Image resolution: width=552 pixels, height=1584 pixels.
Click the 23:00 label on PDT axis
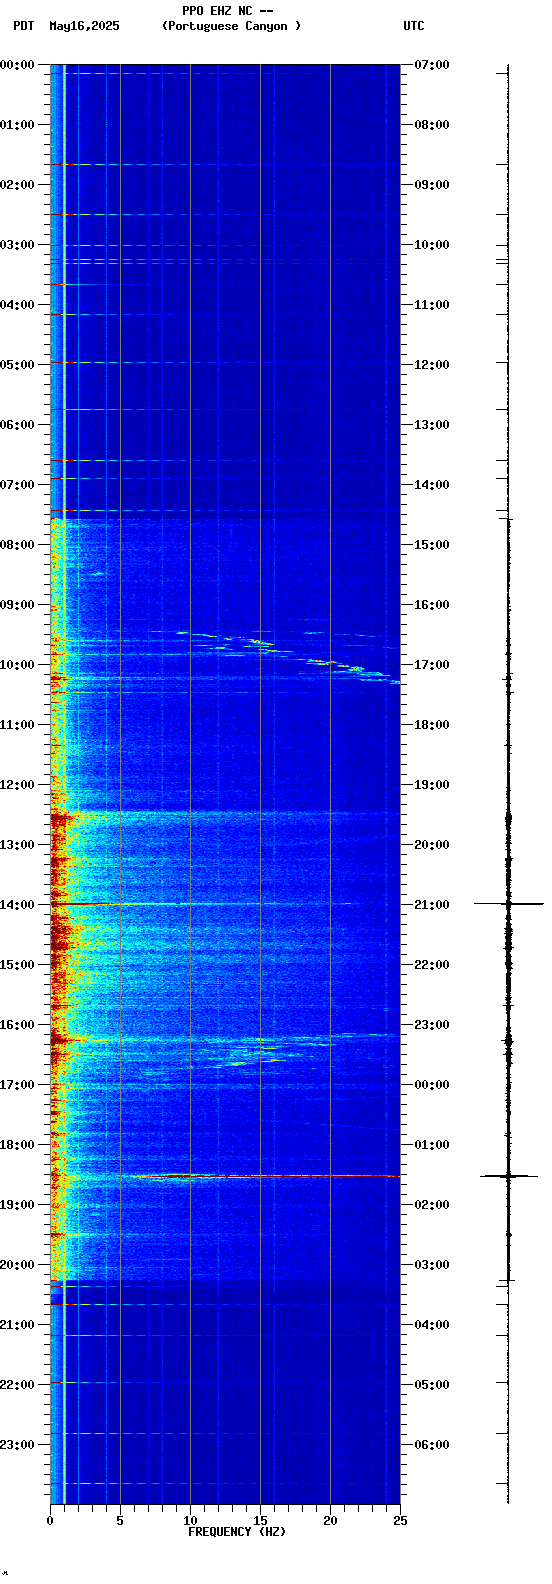click(18, 1445)
